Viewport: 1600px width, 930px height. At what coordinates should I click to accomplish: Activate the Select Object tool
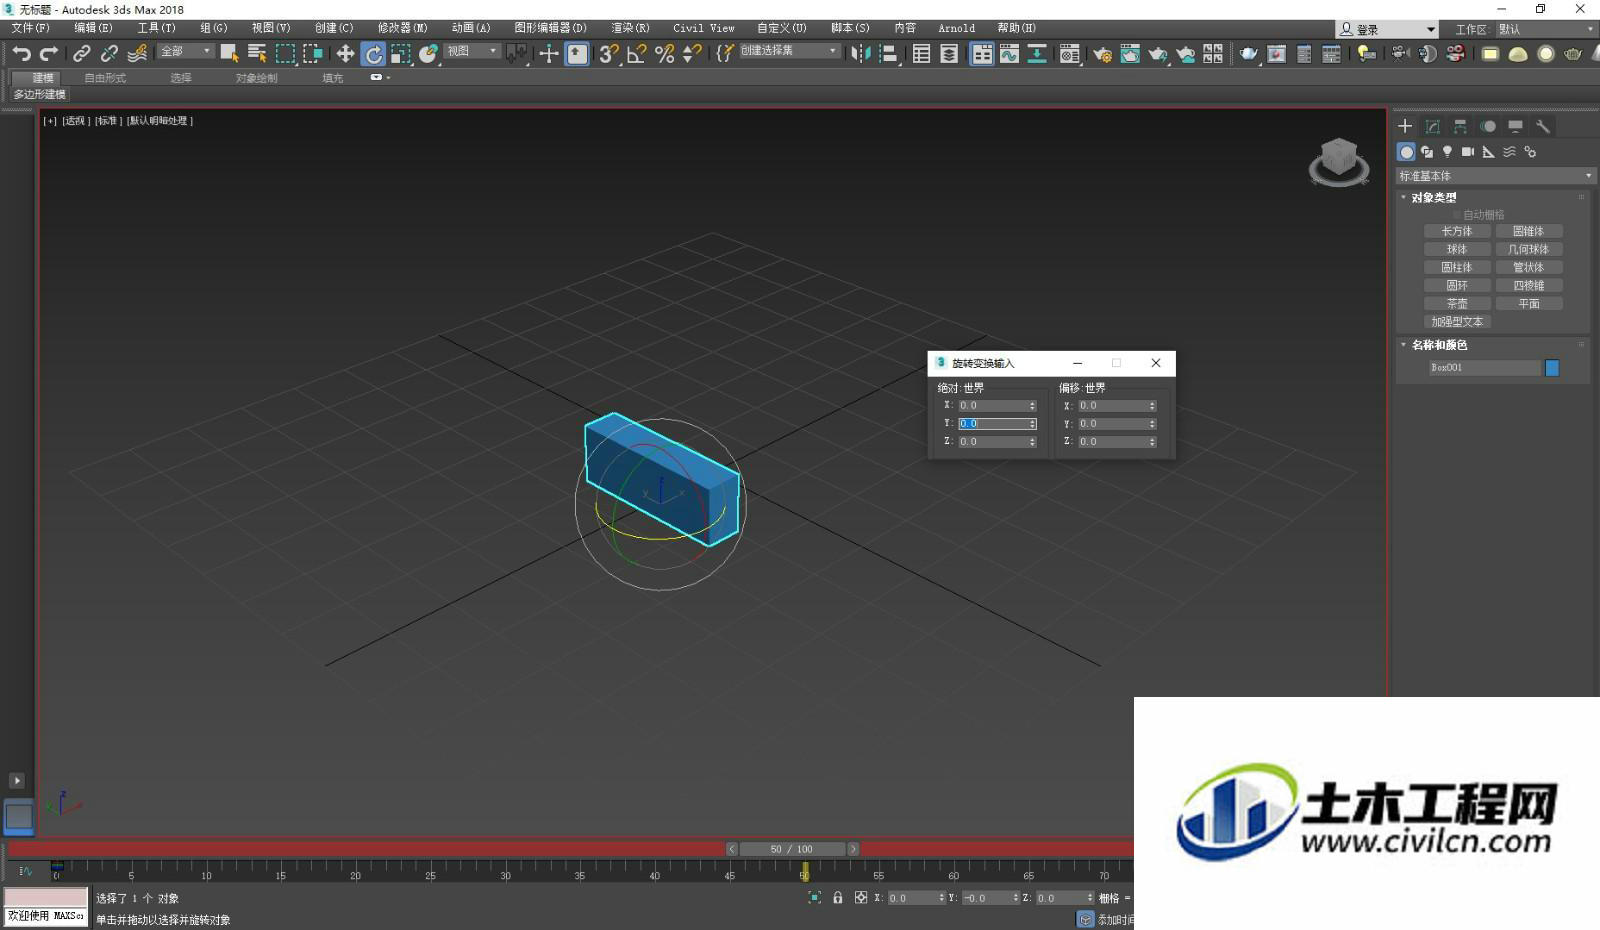tap(229, 53)
